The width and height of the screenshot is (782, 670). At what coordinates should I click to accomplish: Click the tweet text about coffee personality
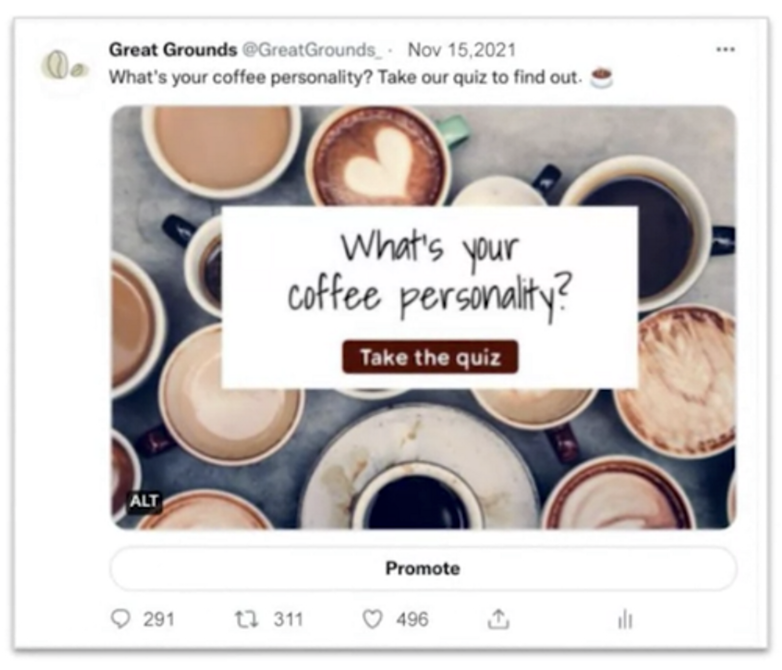(345, 78)
